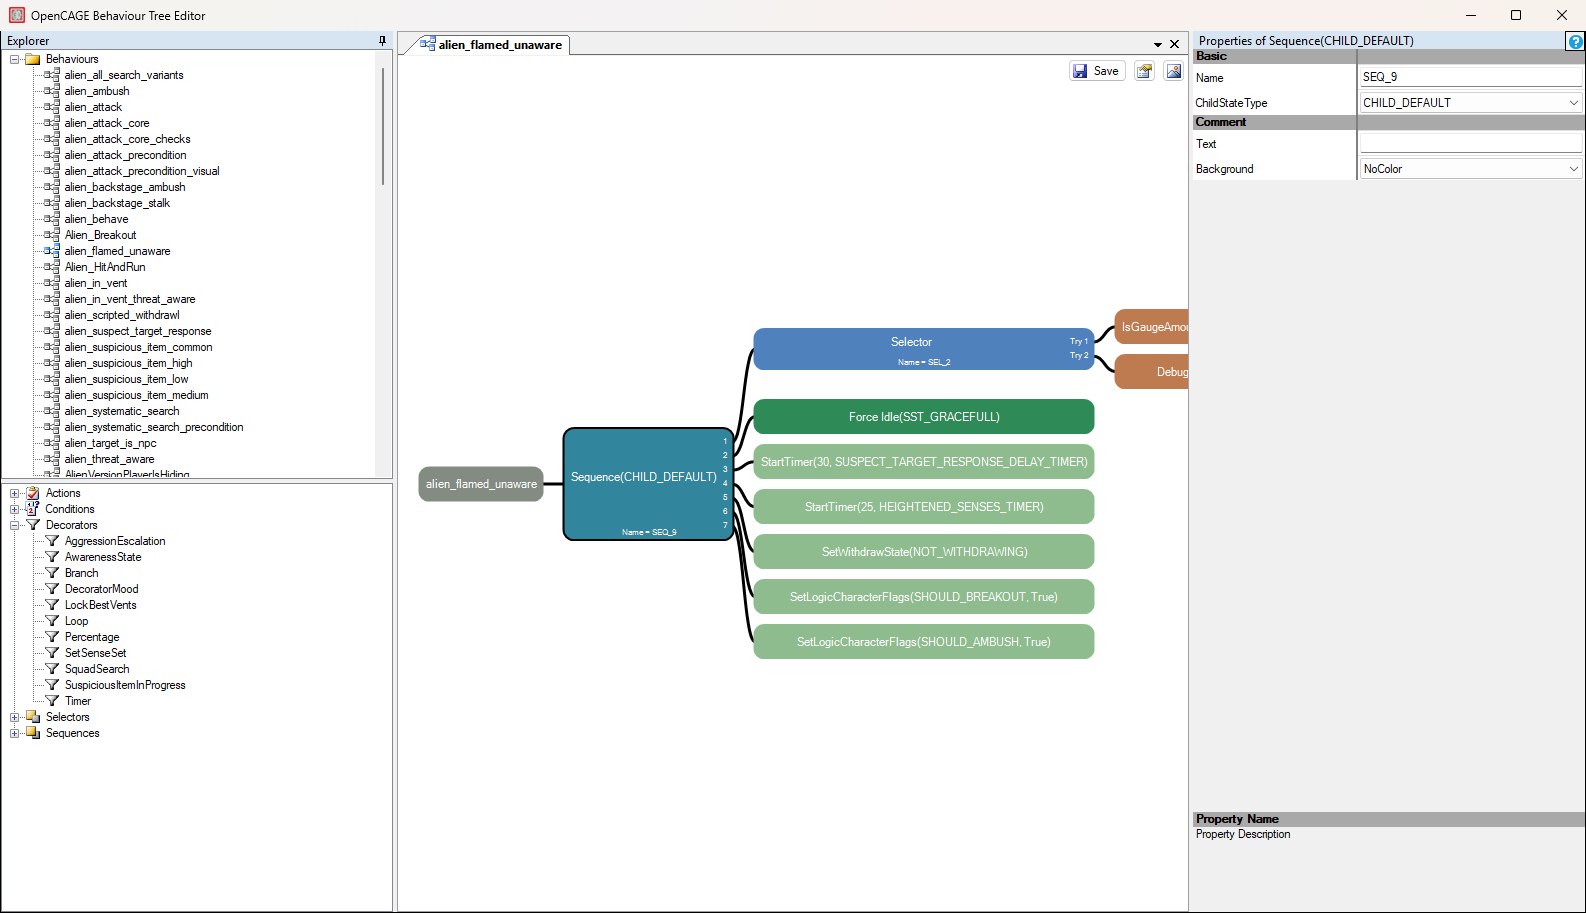The image size is (1586, 913).
Task: Click the Decorators funnel icon
Action: pos(33,525)
